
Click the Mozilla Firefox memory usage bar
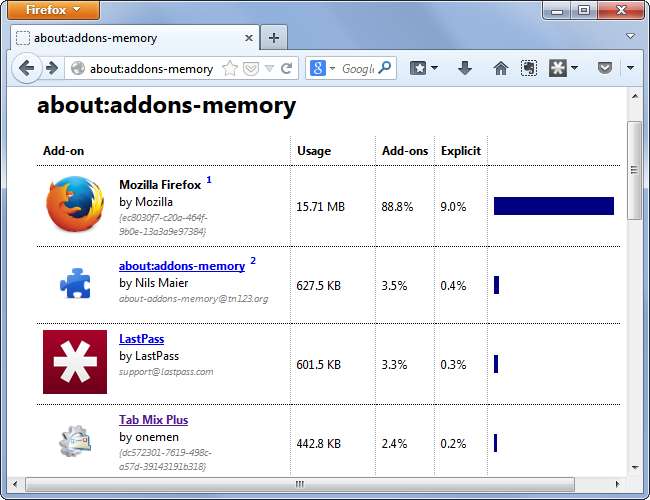click(553, 206)
